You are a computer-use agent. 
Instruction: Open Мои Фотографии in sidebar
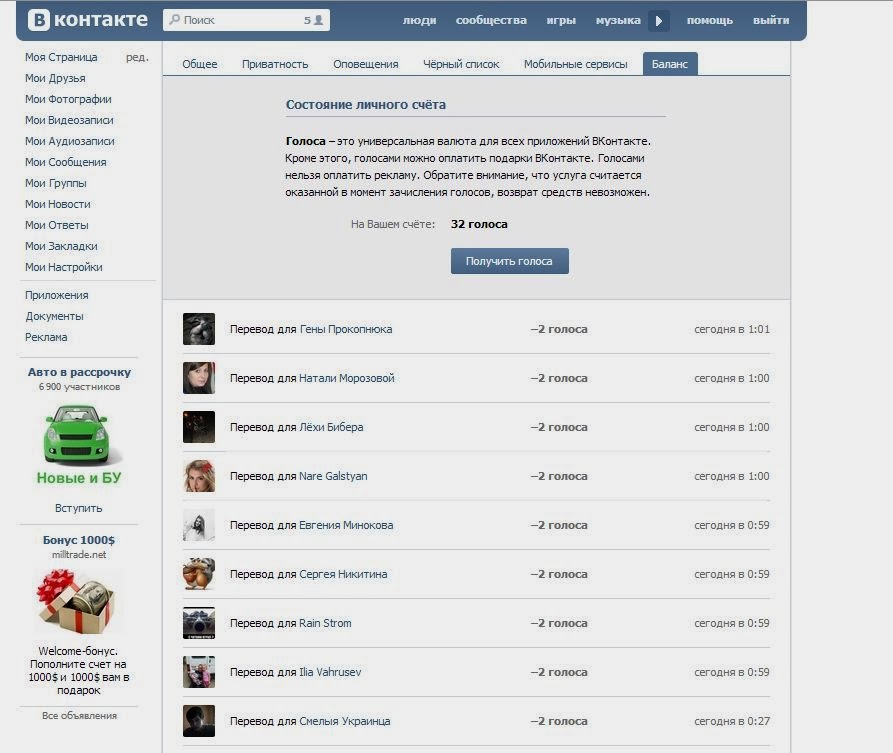pyautogui.click(x=68, y=99)
